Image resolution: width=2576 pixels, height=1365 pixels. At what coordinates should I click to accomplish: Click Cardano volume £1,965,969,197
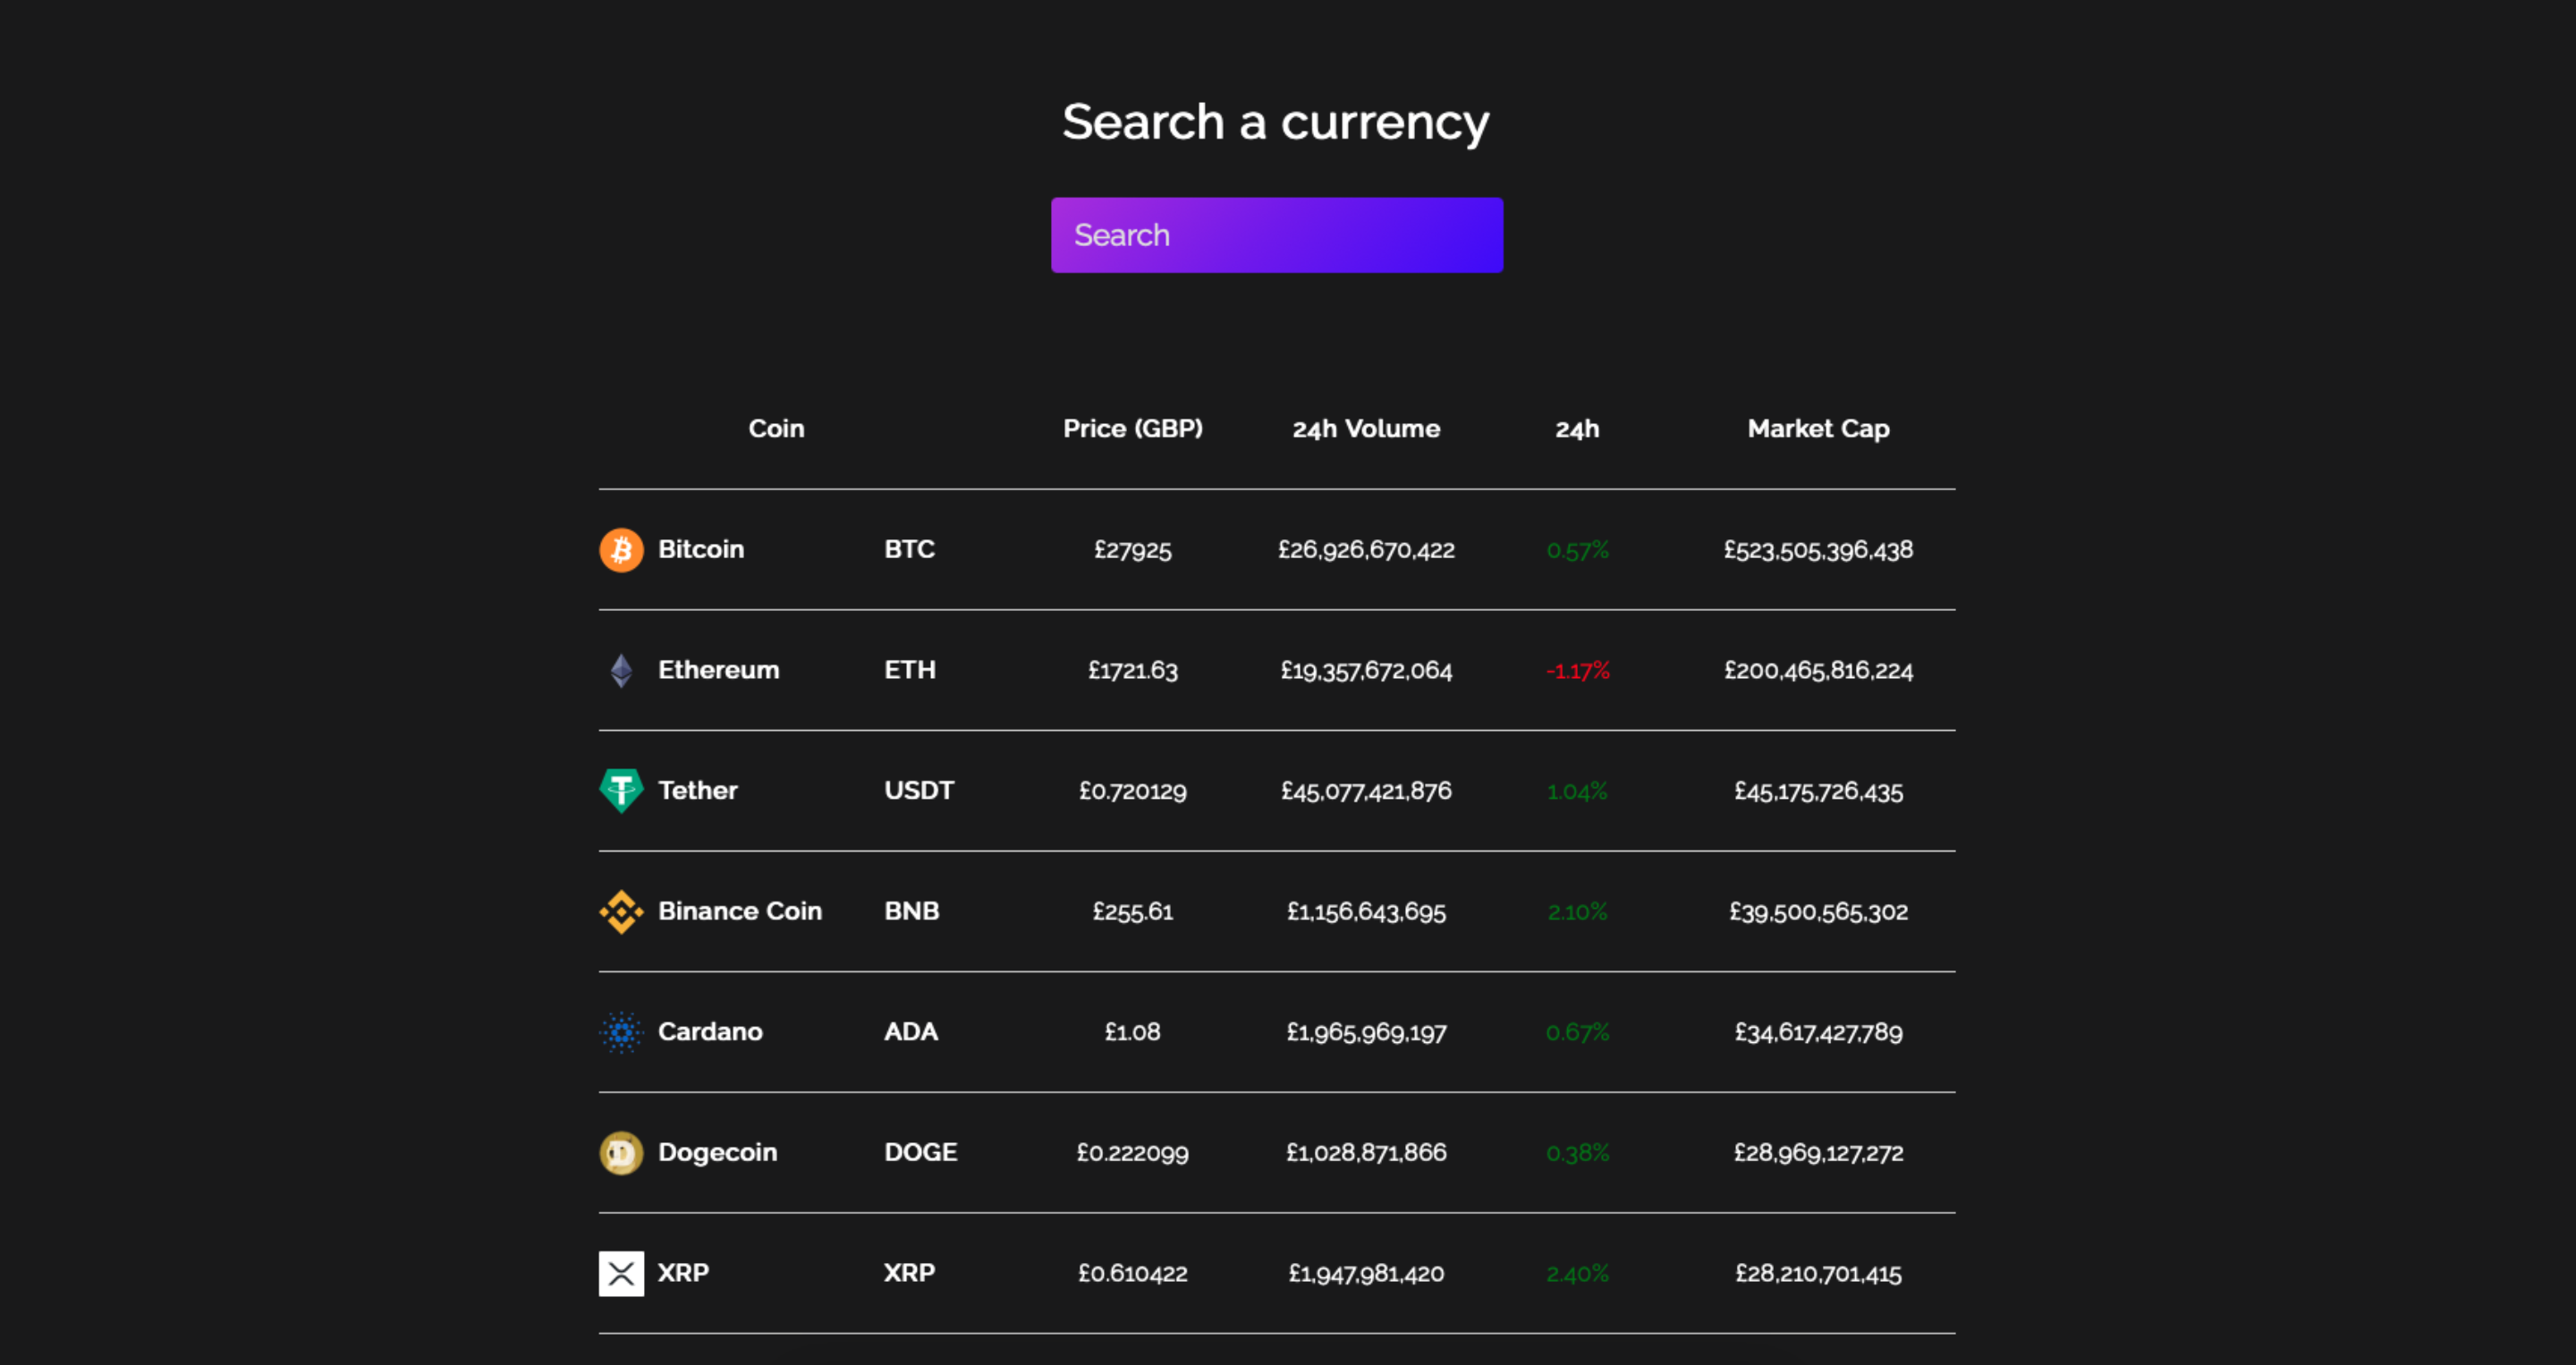click(1366, 1032)
